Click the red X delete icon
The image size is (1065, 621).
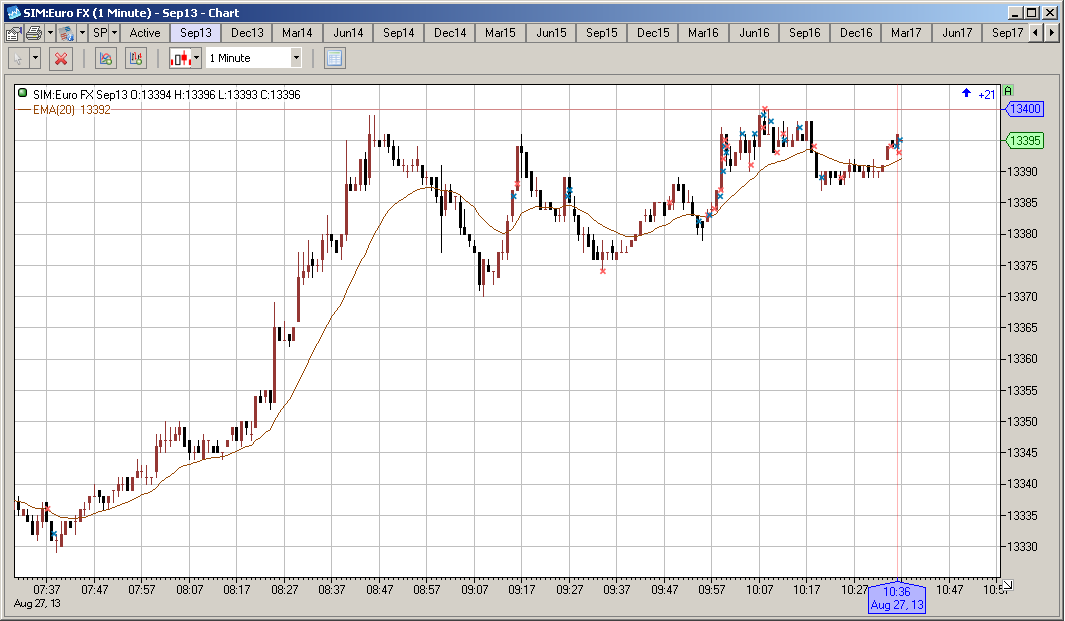[61, 58]
